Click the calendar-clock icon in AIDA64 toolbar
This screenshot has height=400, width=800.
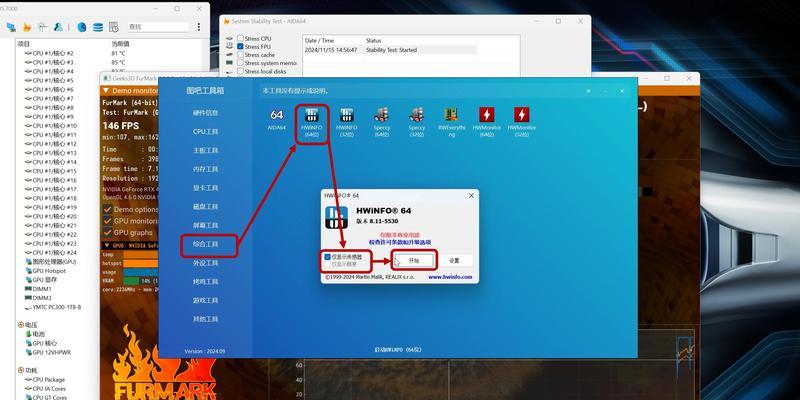point(113,27)
